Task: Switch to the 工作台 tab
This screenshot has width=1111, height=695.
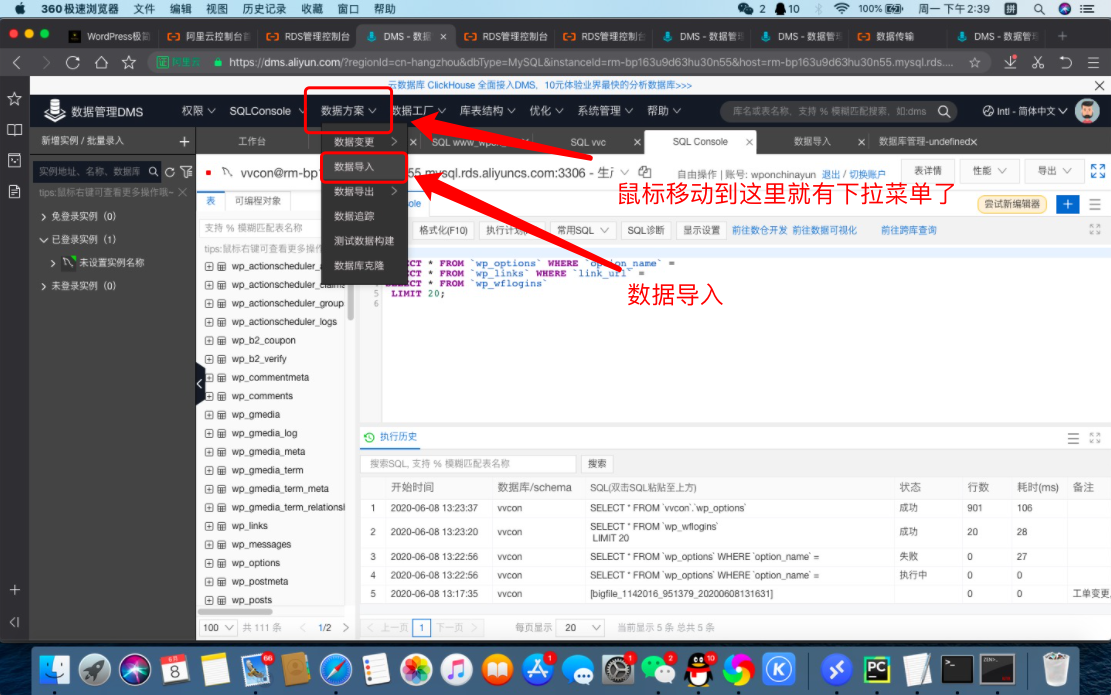Action: (252, 142)
